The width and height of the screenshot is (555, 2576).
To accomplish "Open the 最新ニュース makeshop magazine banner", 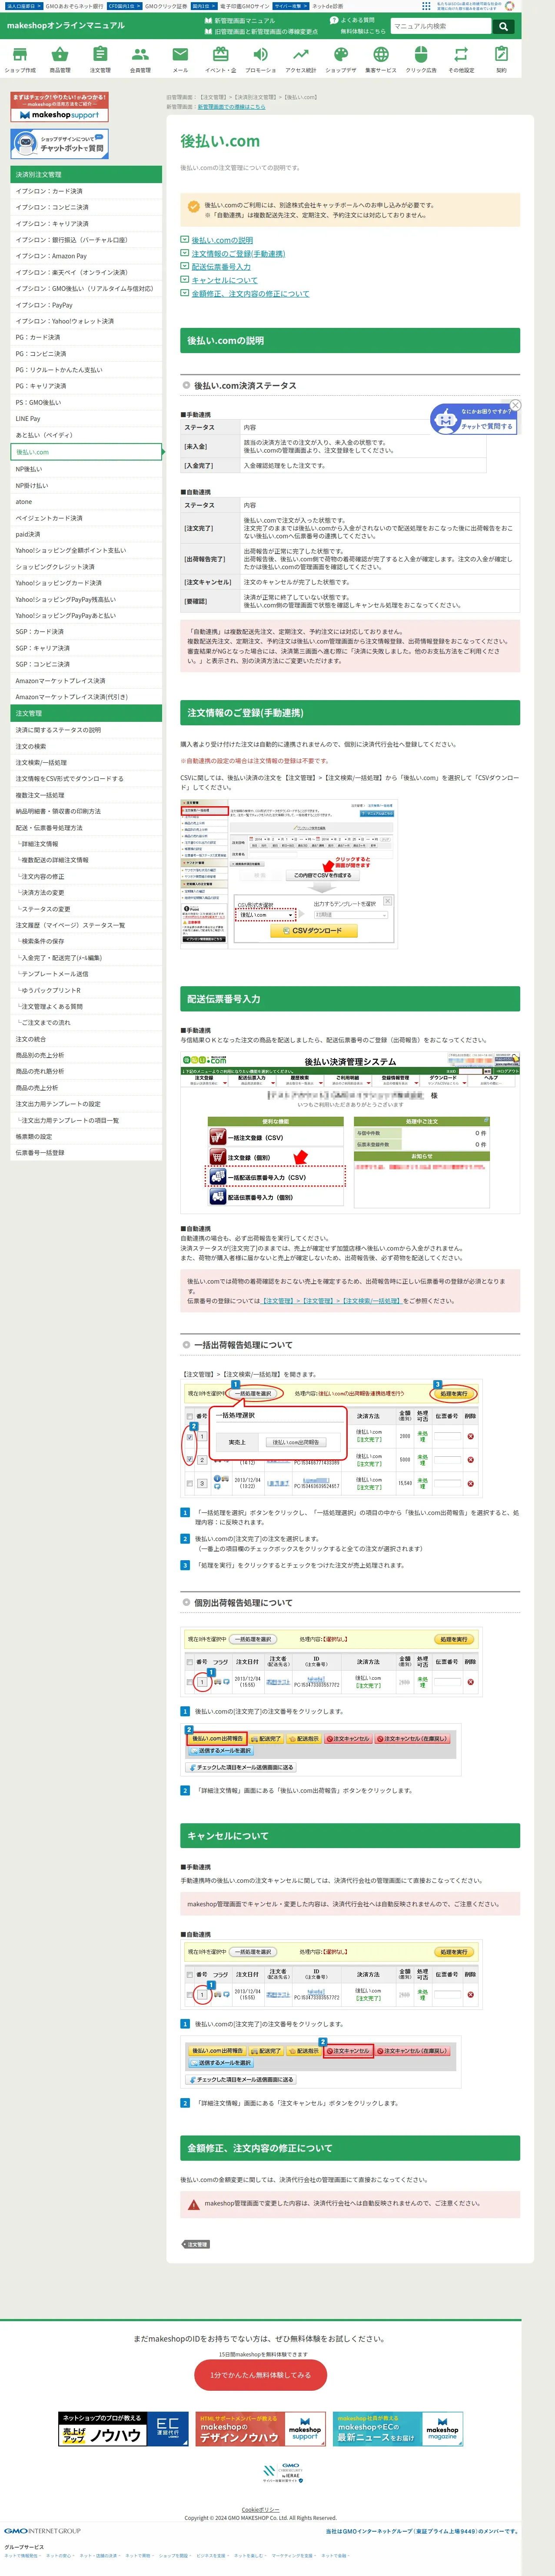I will click(x=398, y=2429).
